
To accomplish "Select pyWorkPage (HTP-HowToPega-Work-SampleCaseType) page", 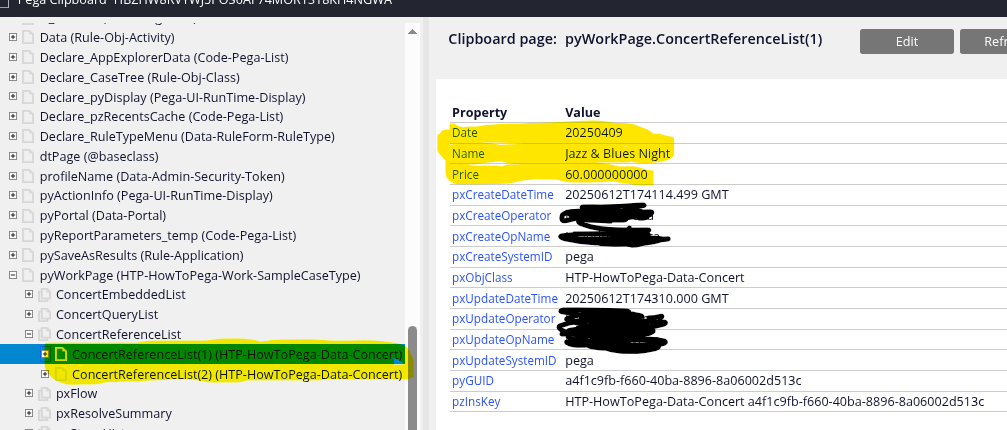I will pyautogui.click(x=200, y=276).
